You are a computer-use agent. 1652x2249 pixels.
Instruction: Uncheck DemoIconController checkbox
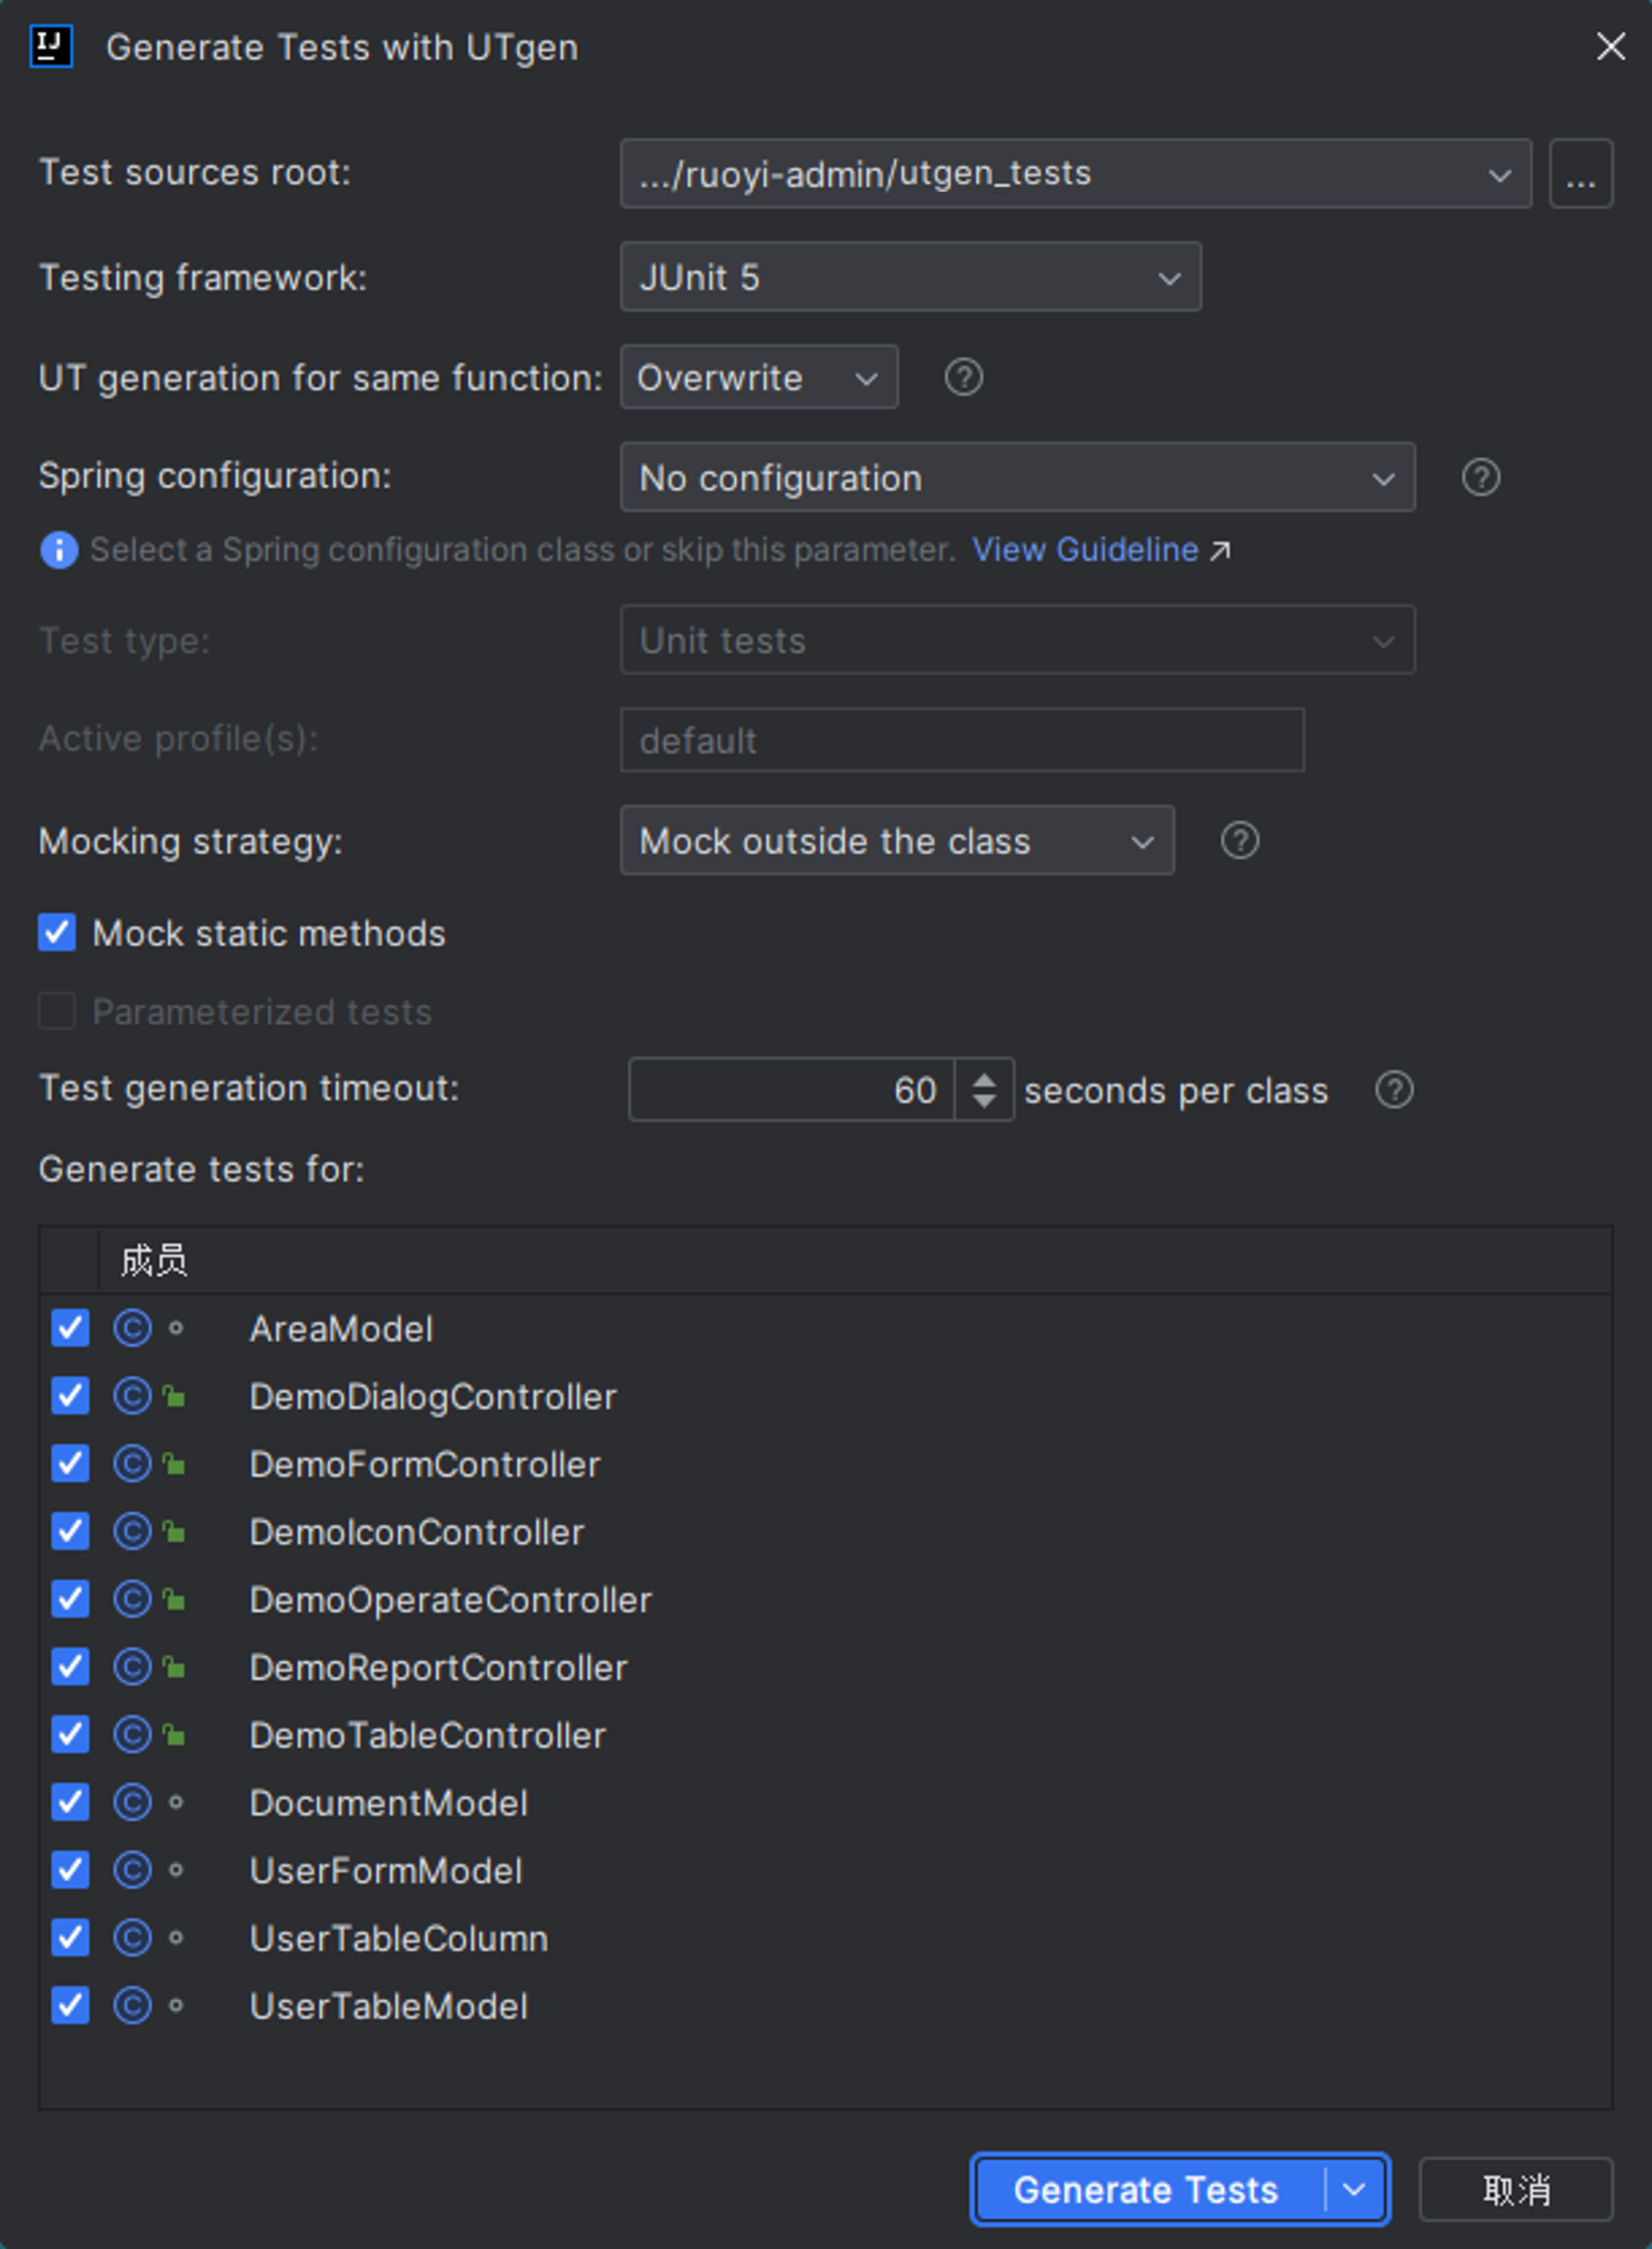pyautogui.click(x=70, y=1531)
